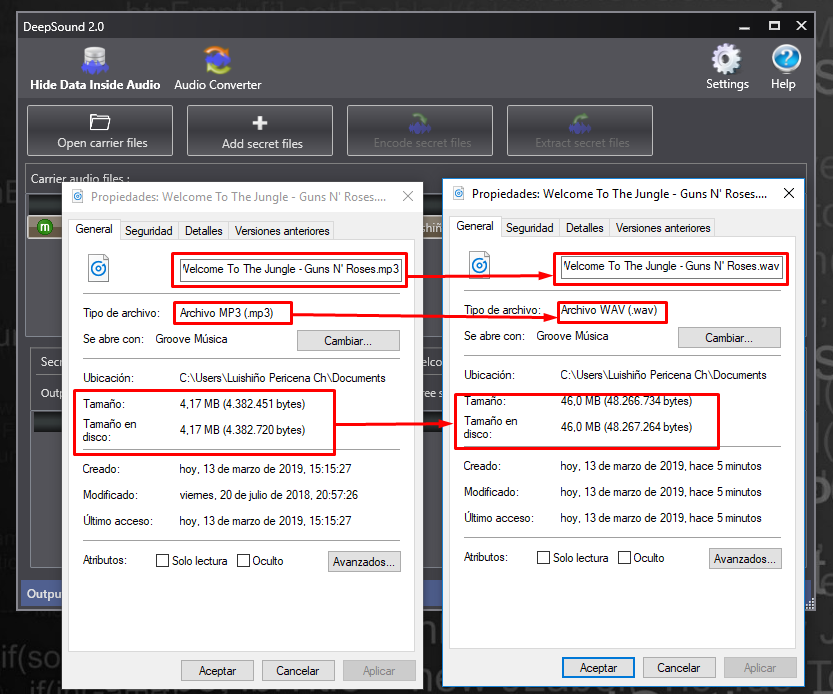Click Add secret files button
The image size is (833, 694).
[x=260, y=131]
